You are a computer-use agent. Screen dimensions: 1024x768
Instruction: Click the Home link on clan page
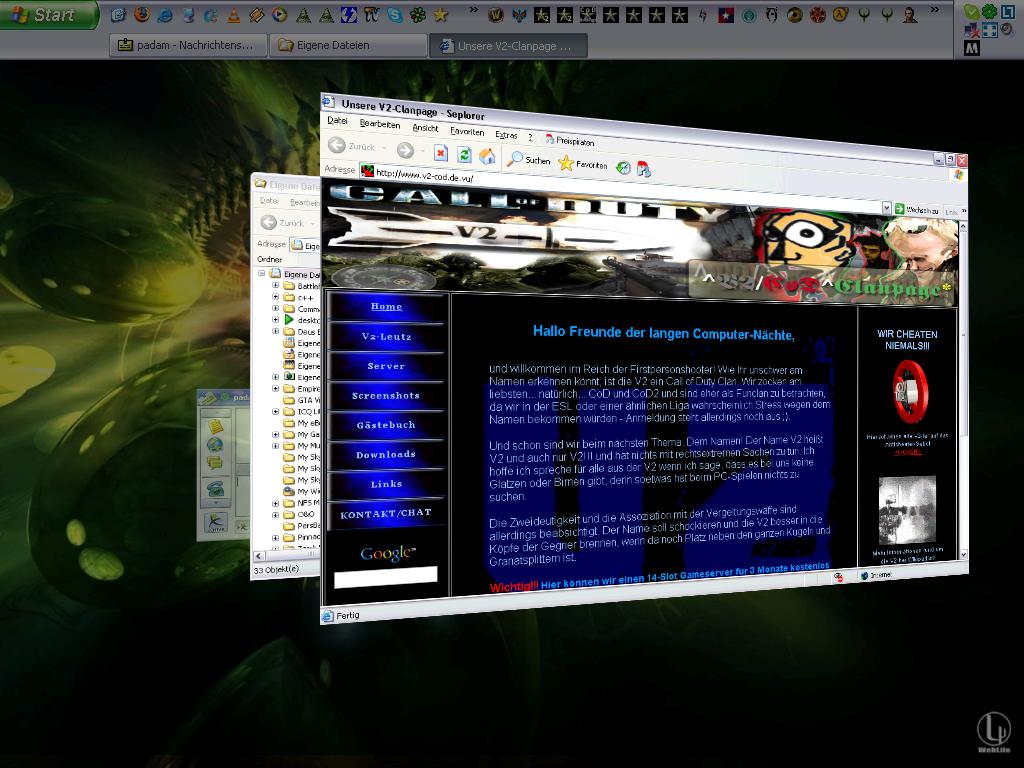(386, 306)
